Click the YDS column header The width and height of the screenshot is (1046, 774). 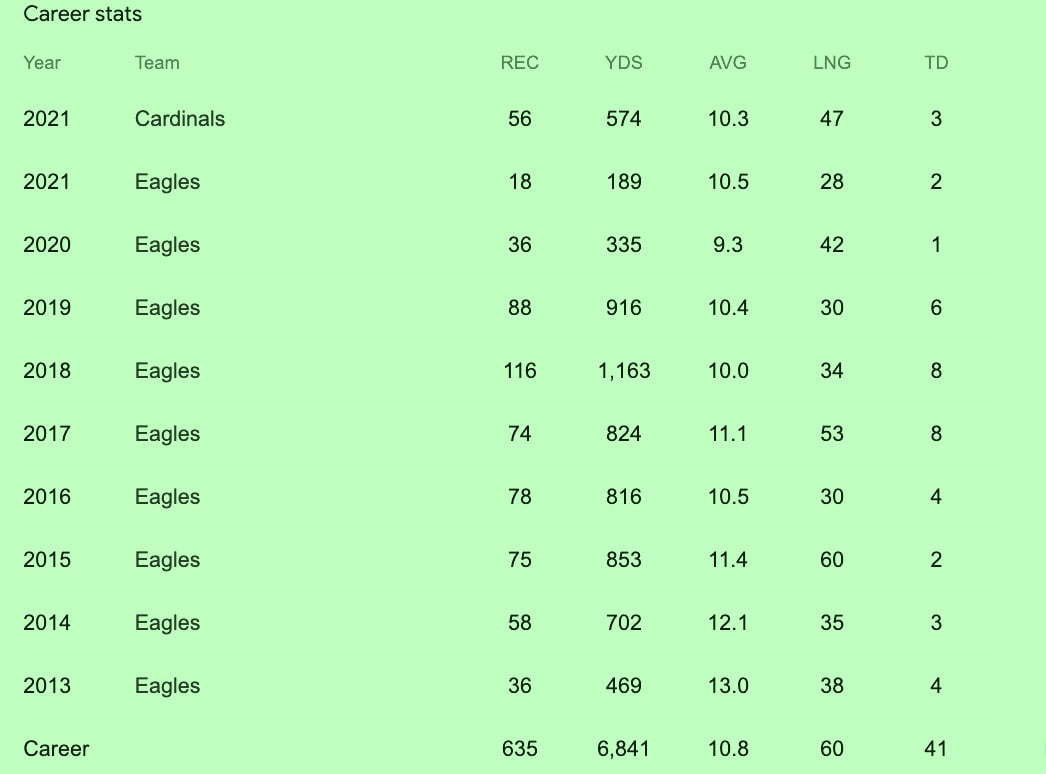[x=624, y=63]
